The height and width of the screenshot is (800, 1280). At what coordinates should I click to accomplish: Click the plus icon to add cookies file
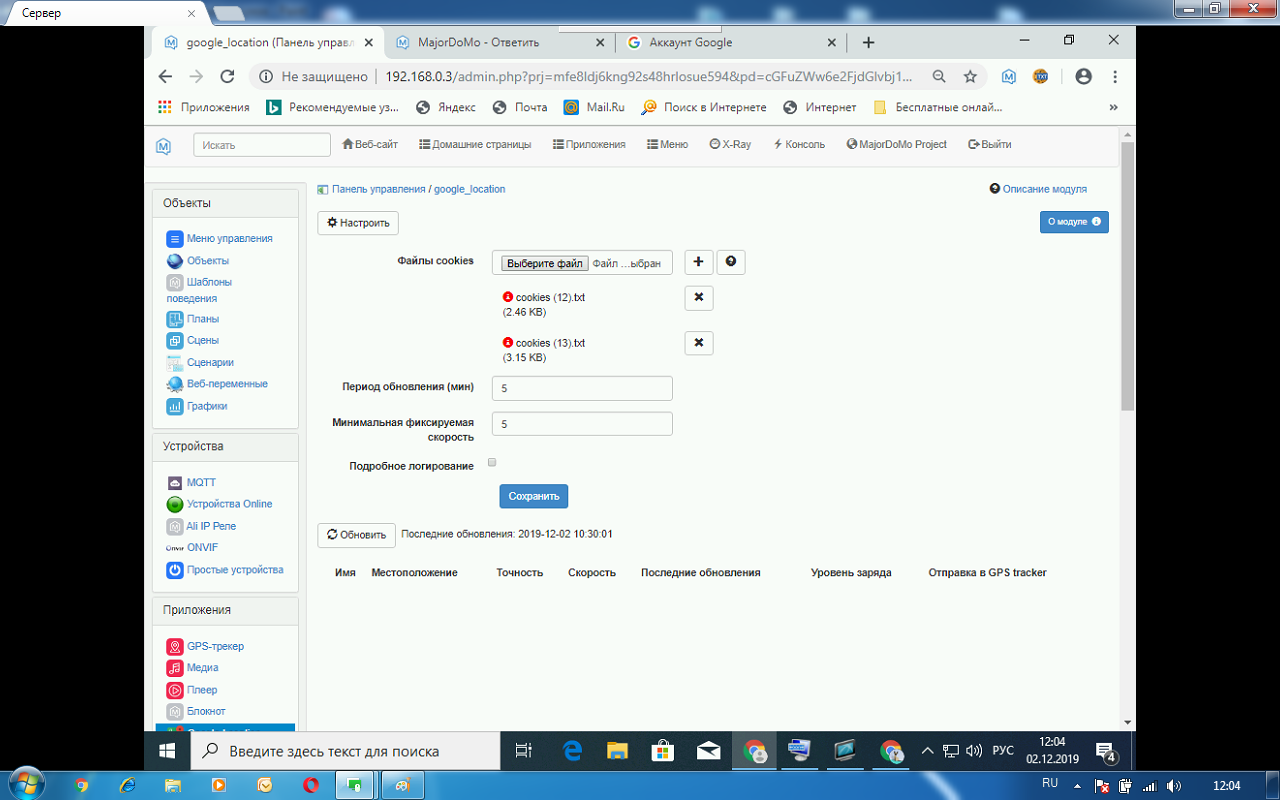698,262
